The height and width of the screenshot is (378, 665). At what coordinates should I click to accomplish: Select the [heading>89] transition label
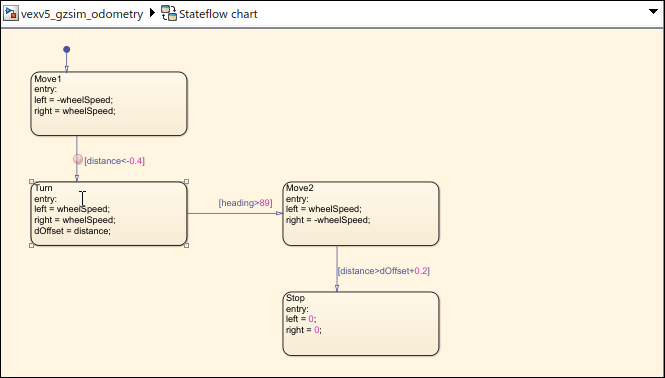coord(246,203)
